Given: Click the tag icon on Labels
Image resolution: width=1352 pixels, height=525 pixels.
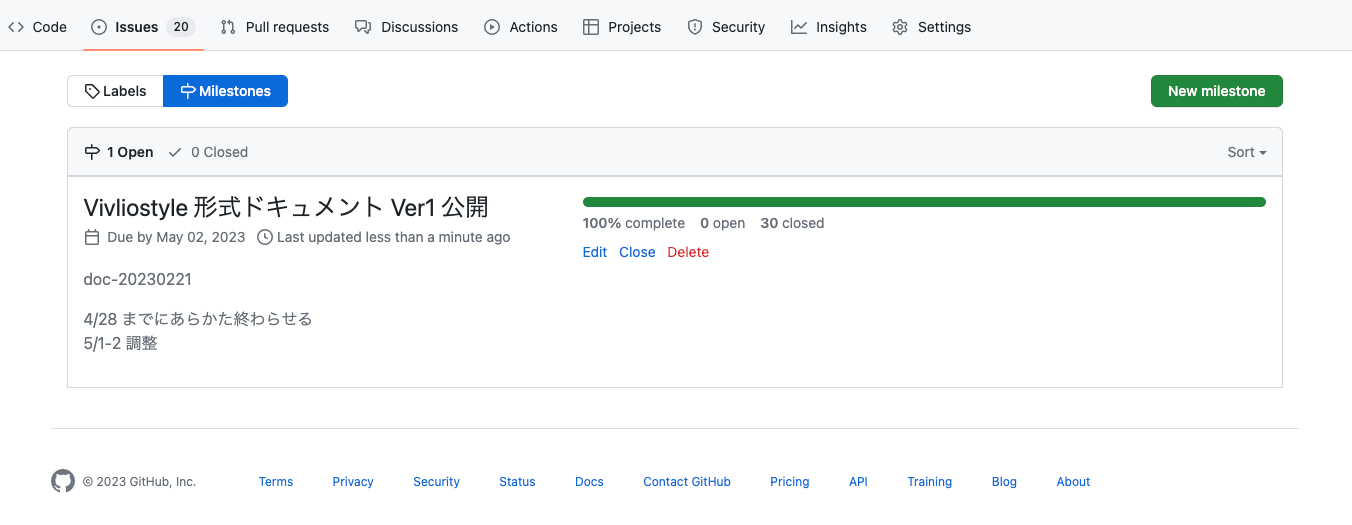Looking at the screenshot, I should 92,91.
